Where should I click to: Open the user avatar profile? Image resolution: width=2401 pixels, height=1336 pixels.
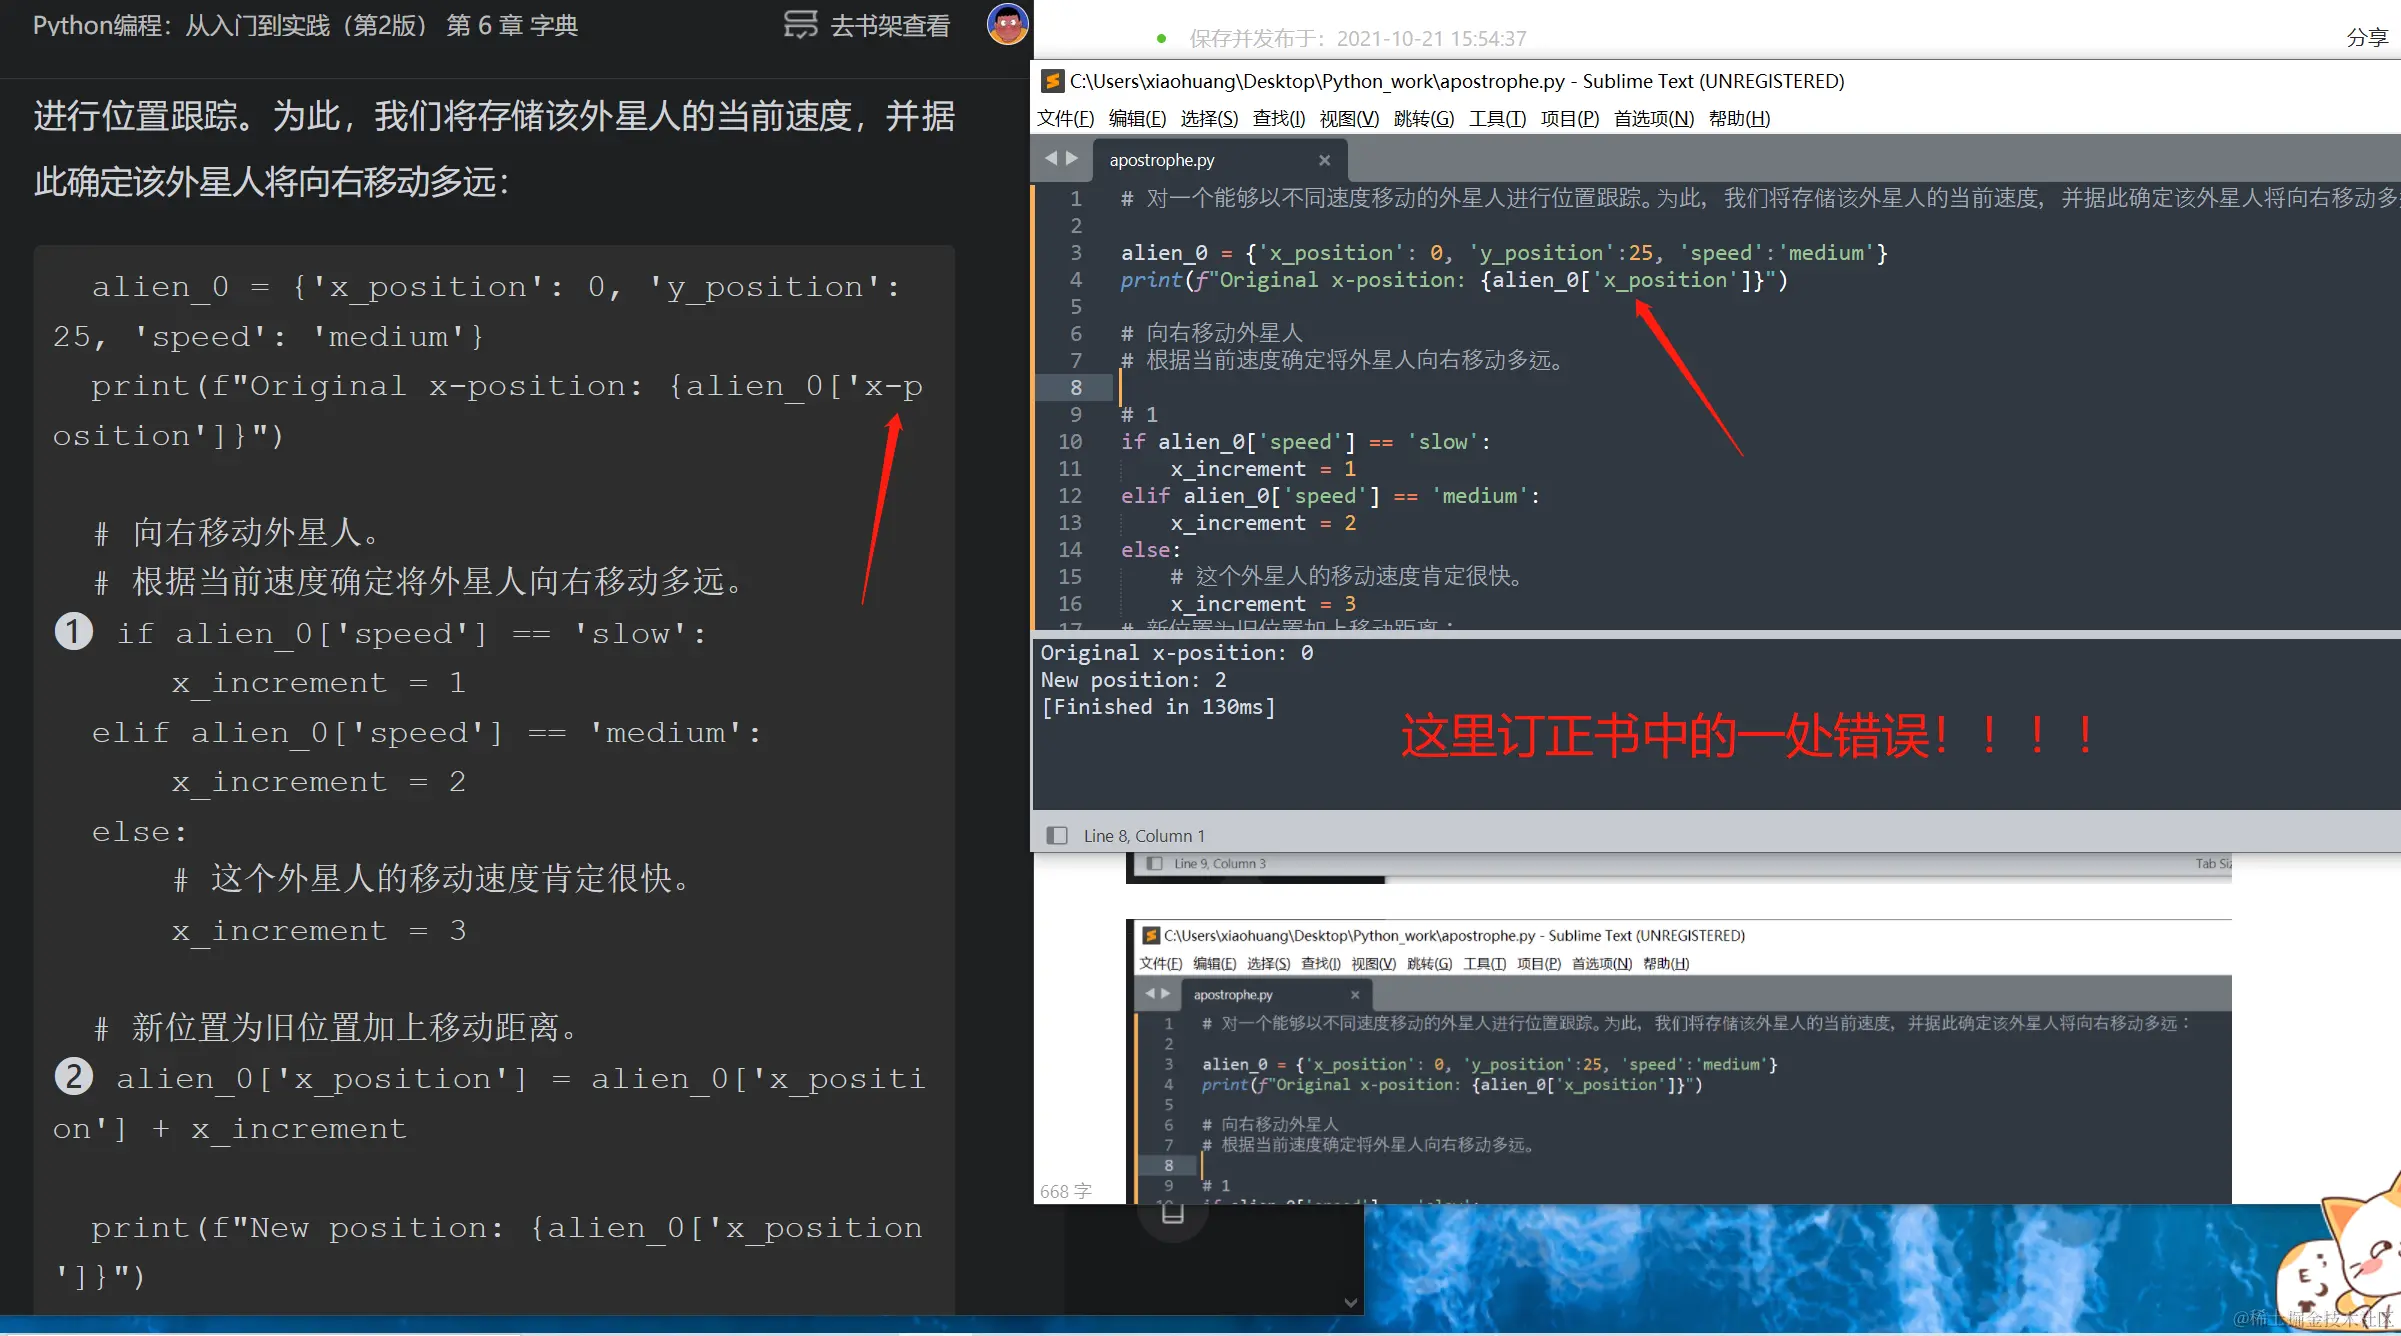point(1007,24)
